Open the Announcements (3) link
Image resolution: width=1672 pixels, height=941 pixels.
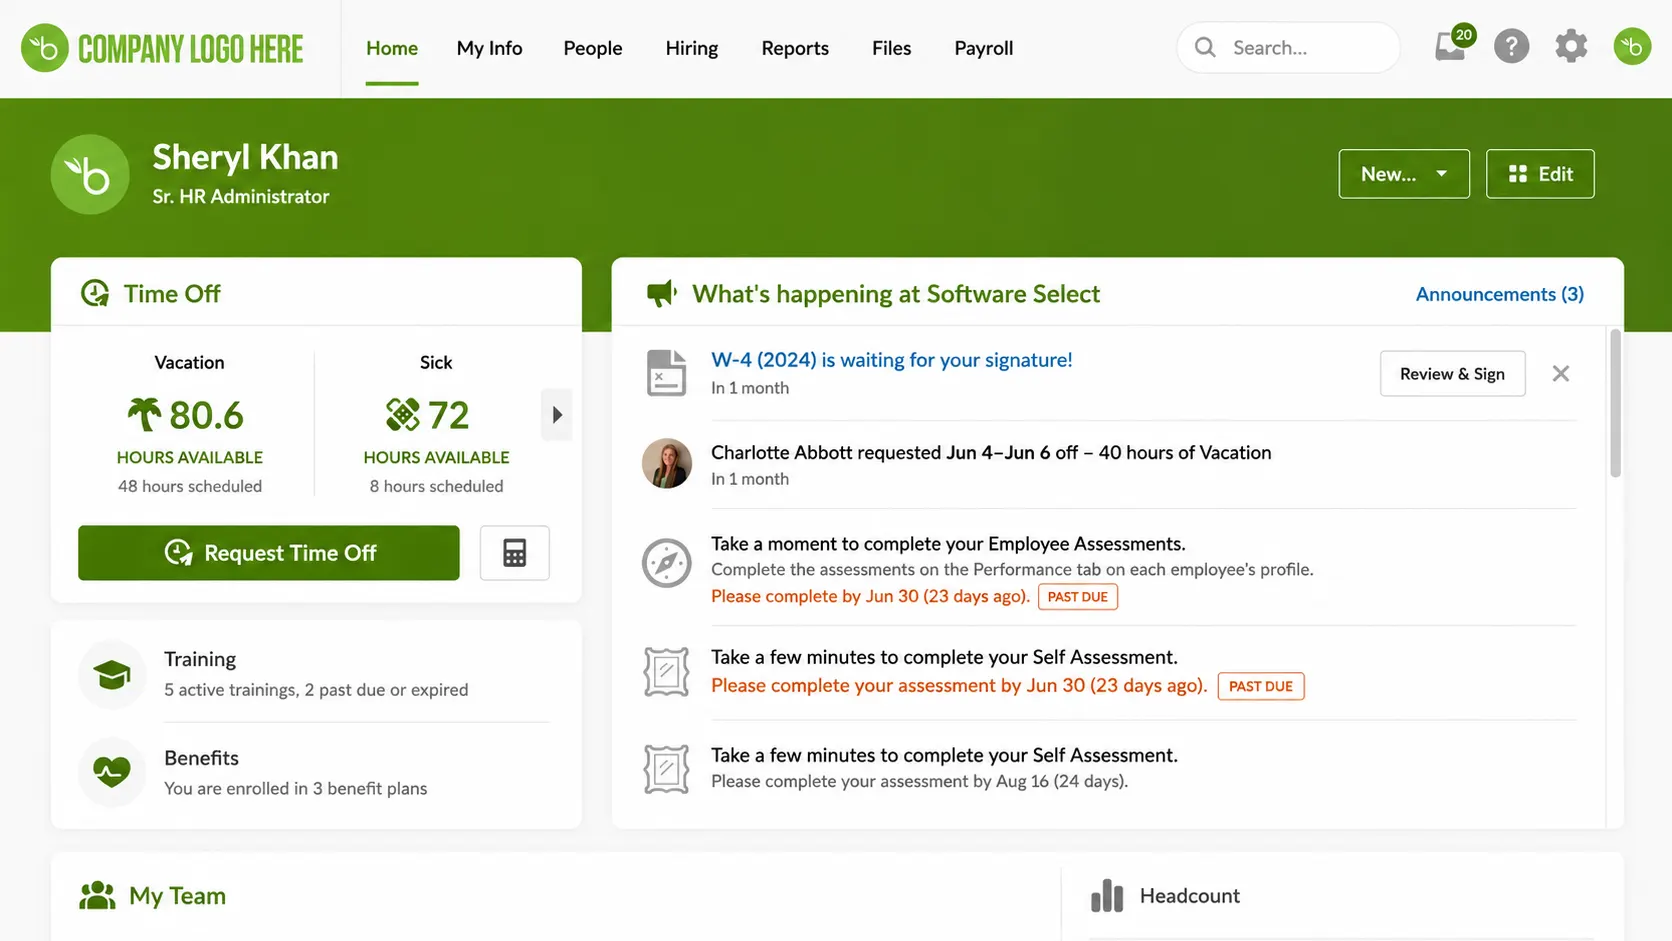(1499, 294)
